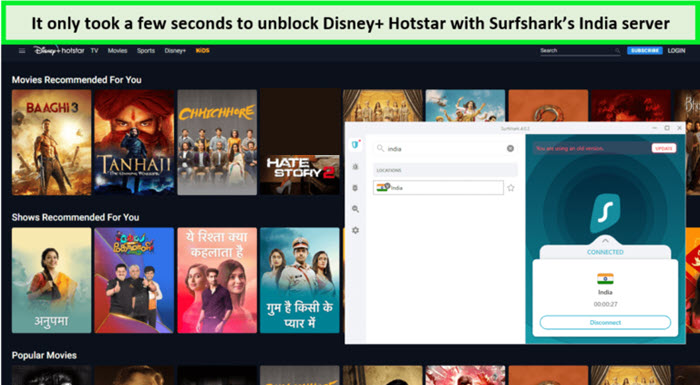The image size is (700, 385).
Task: Open the Ghum Hai Kisikey Pyaar Meiin thumbnail
Action: (300, 280)
